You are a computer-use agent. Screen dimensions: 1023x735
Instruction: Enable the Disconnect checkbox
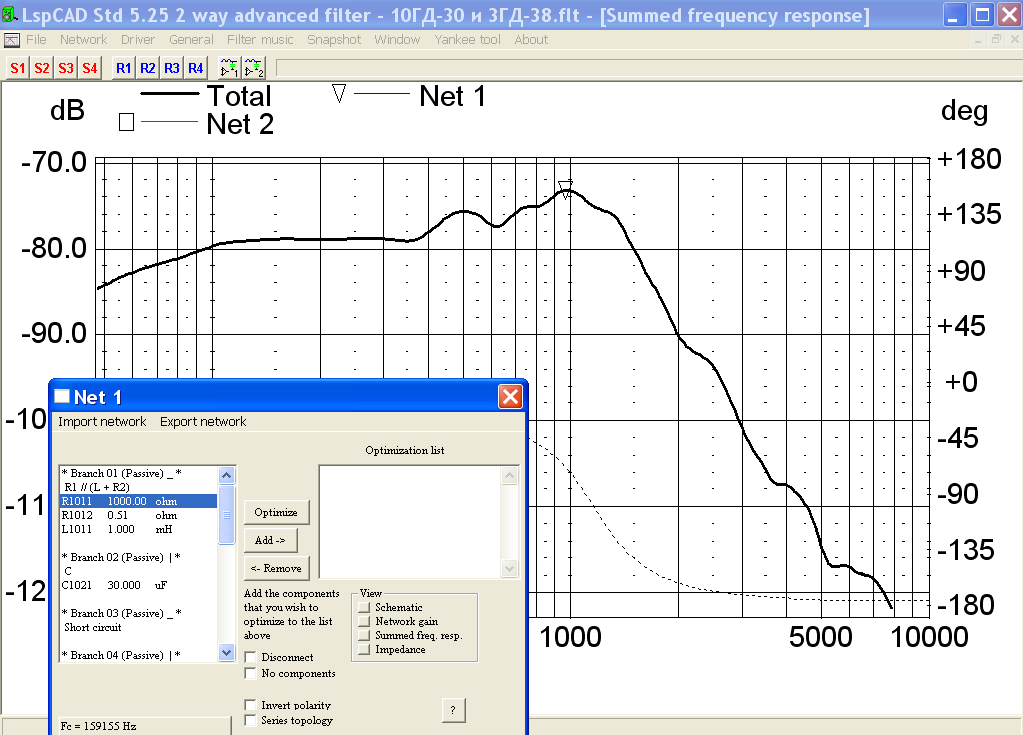pos(250,657)
